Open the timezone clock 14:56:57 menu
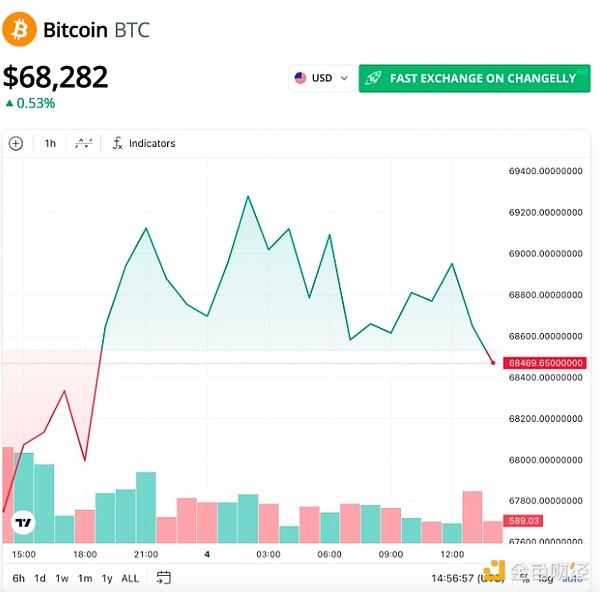The height and width of the screenshot is (592, 600). click(458, 578)
